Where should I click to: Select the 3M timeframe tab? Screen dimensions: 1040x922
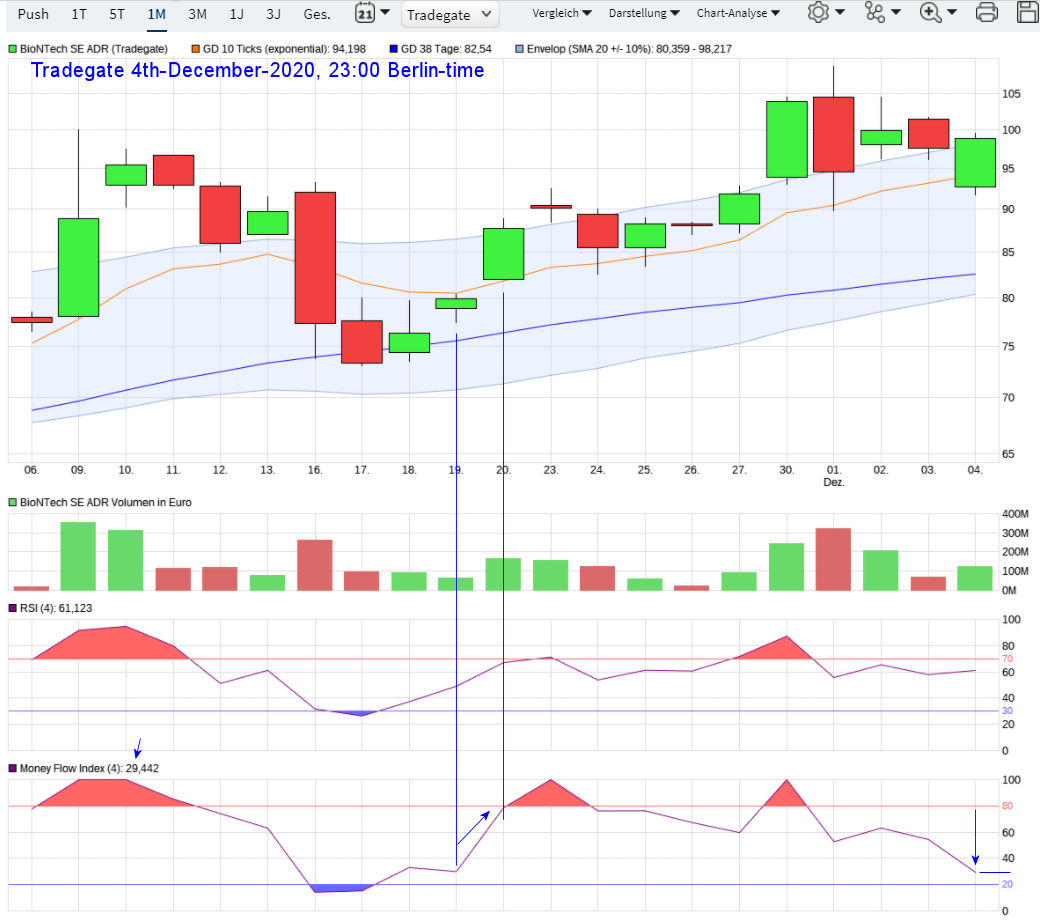click(197, 14)
